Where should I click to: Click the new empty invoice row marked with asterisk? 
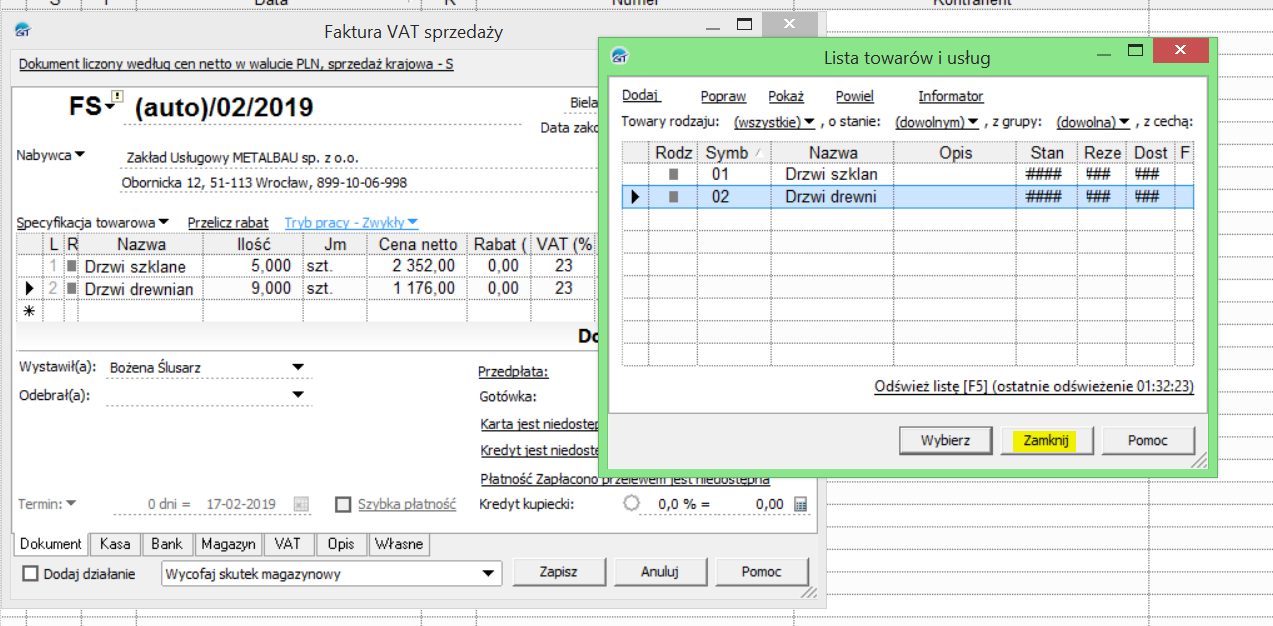pos(305,311)
